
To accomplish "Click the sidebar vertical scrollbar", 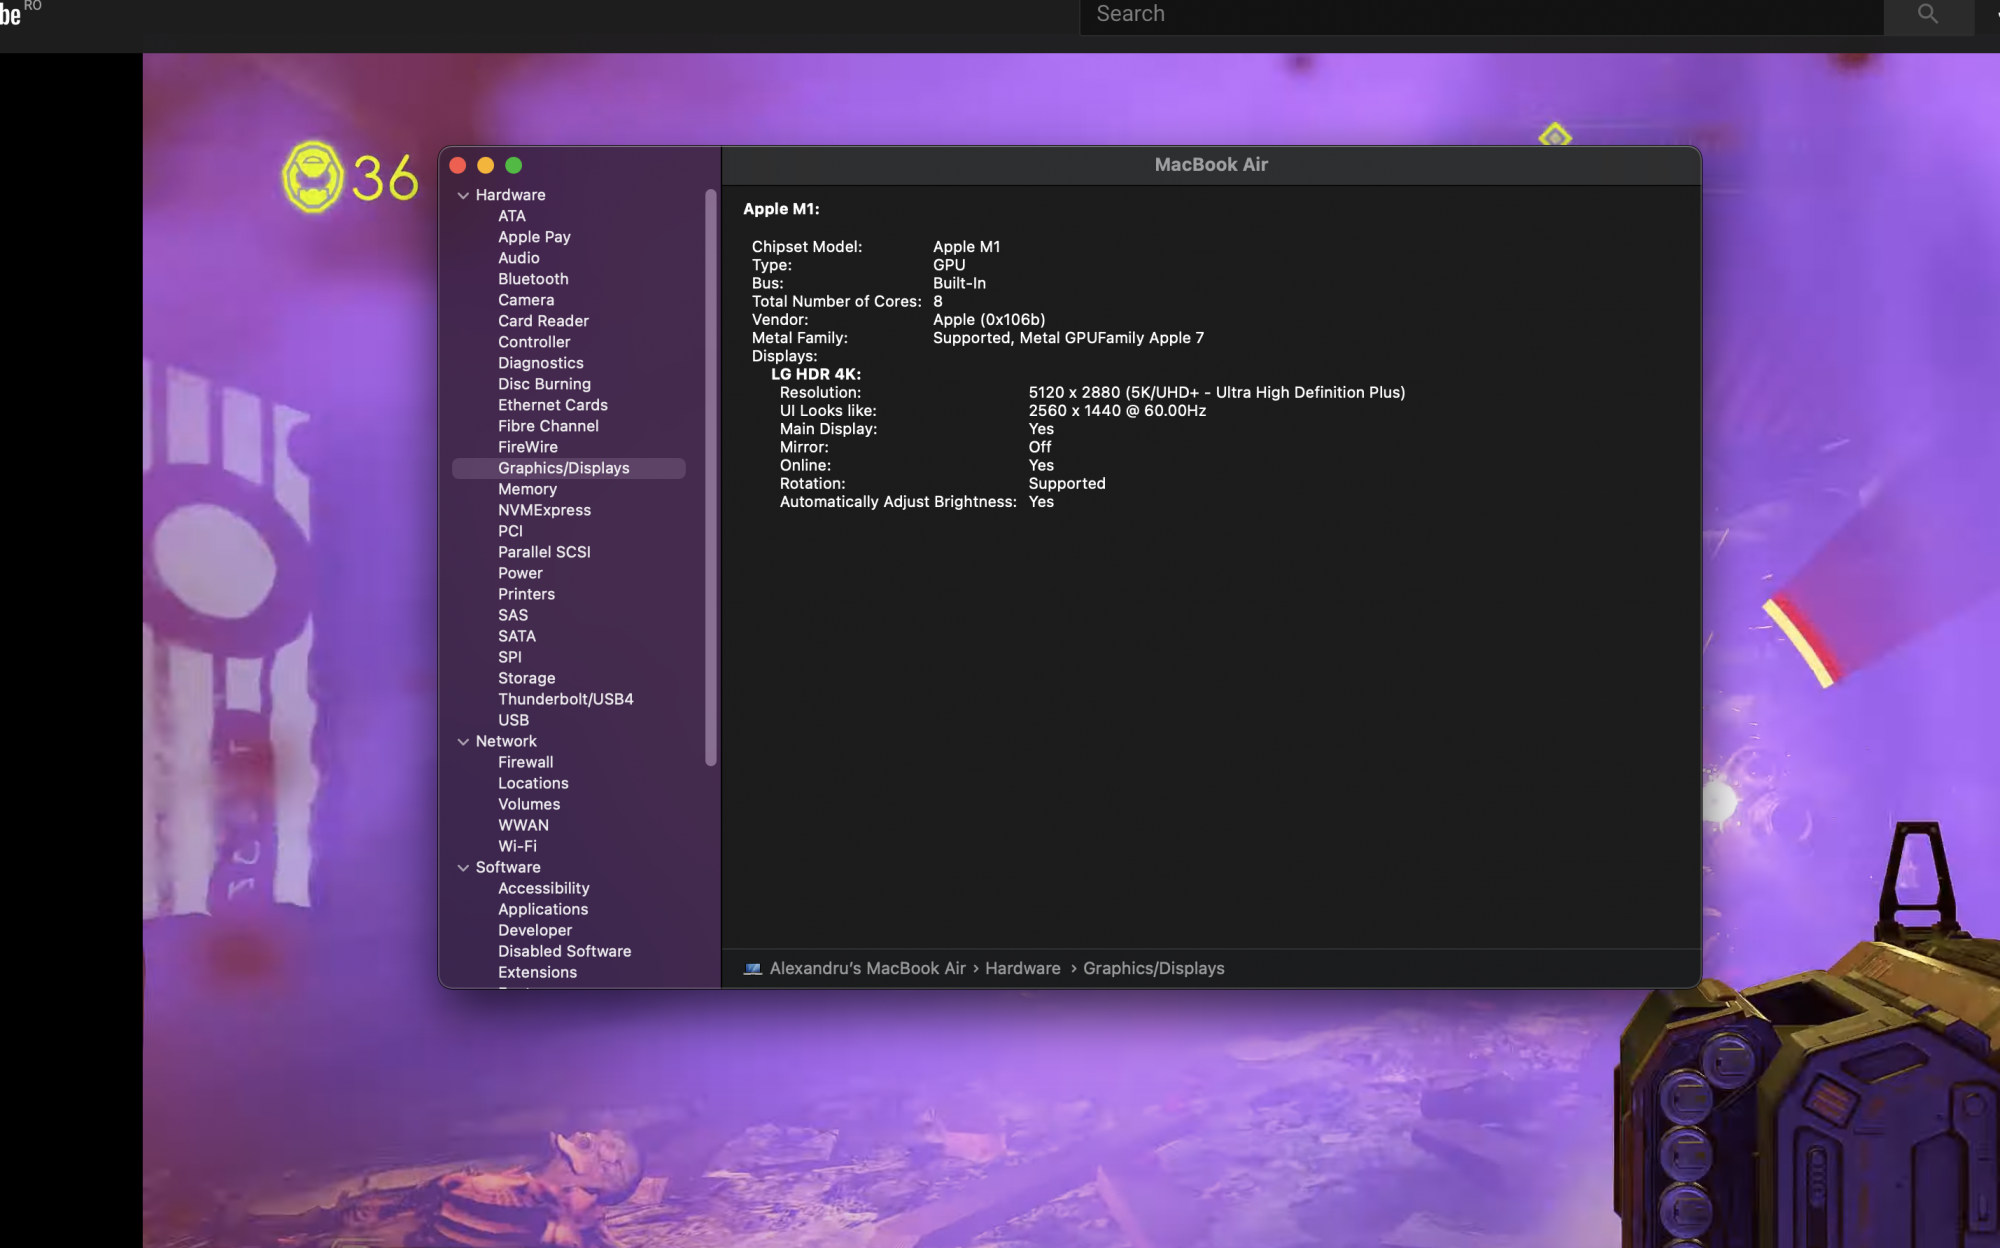I will coord(710,478).
